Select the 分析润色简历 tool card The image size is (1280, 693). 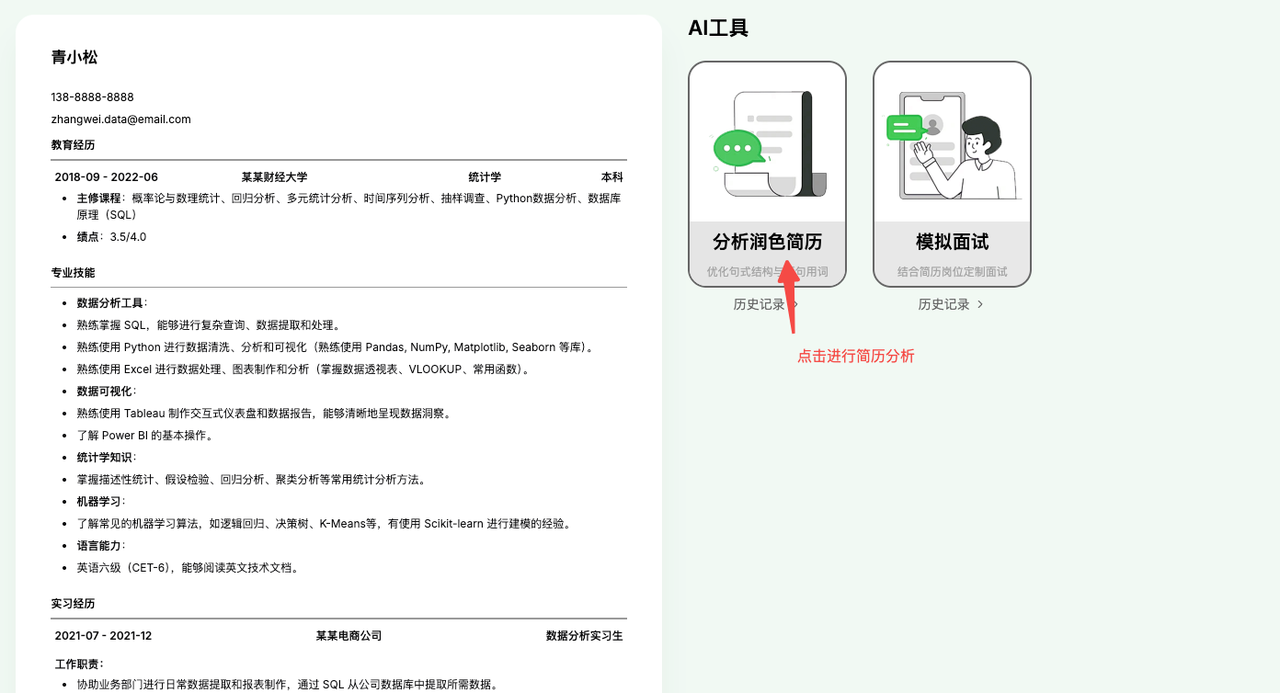[x=767, y=175]
